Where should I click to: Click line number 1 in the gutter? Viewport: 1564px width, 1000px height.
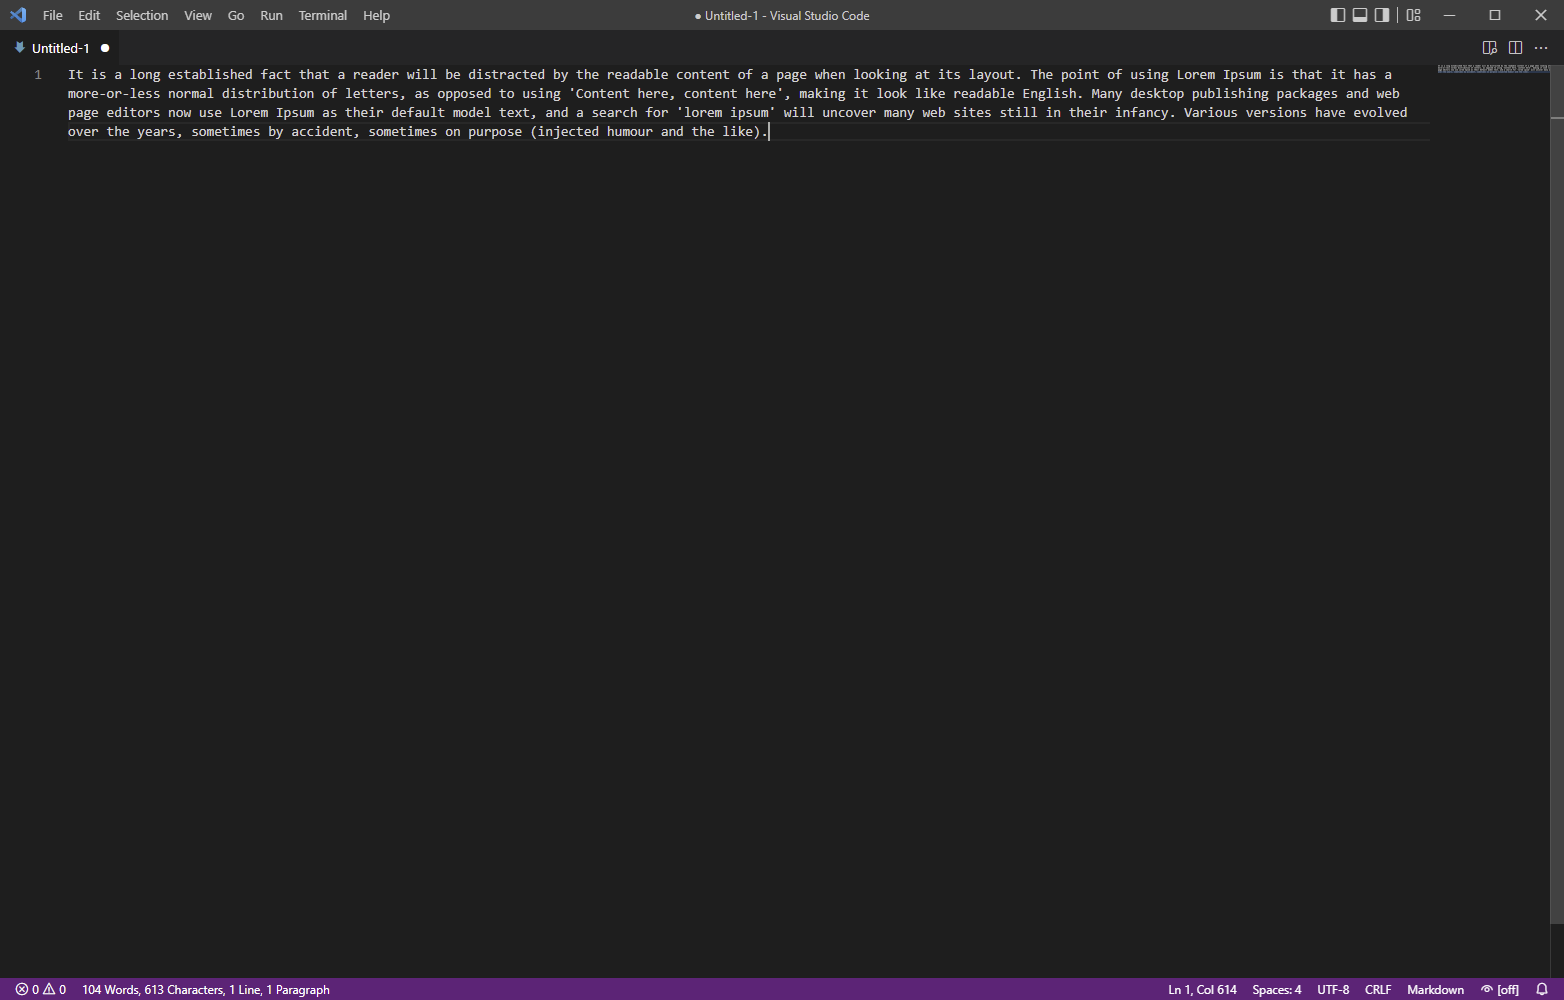38,74
